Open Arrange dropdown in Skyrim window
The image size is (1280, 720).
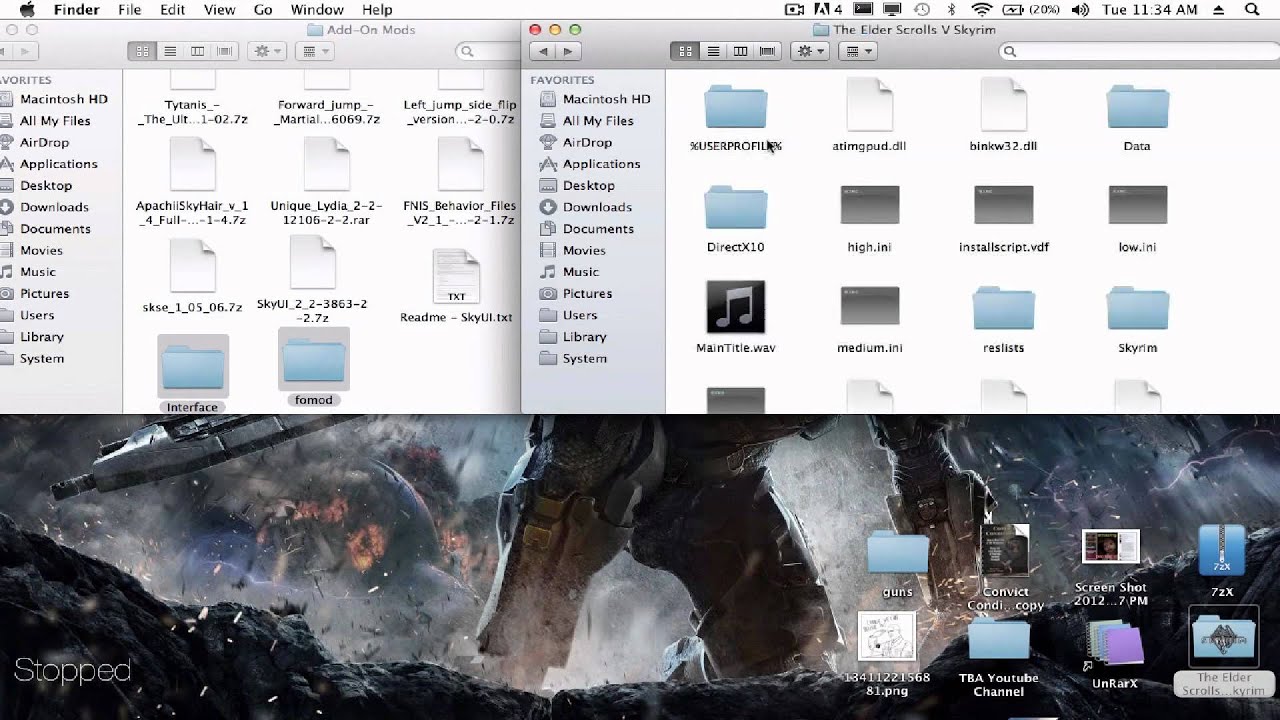click(858, 51)
